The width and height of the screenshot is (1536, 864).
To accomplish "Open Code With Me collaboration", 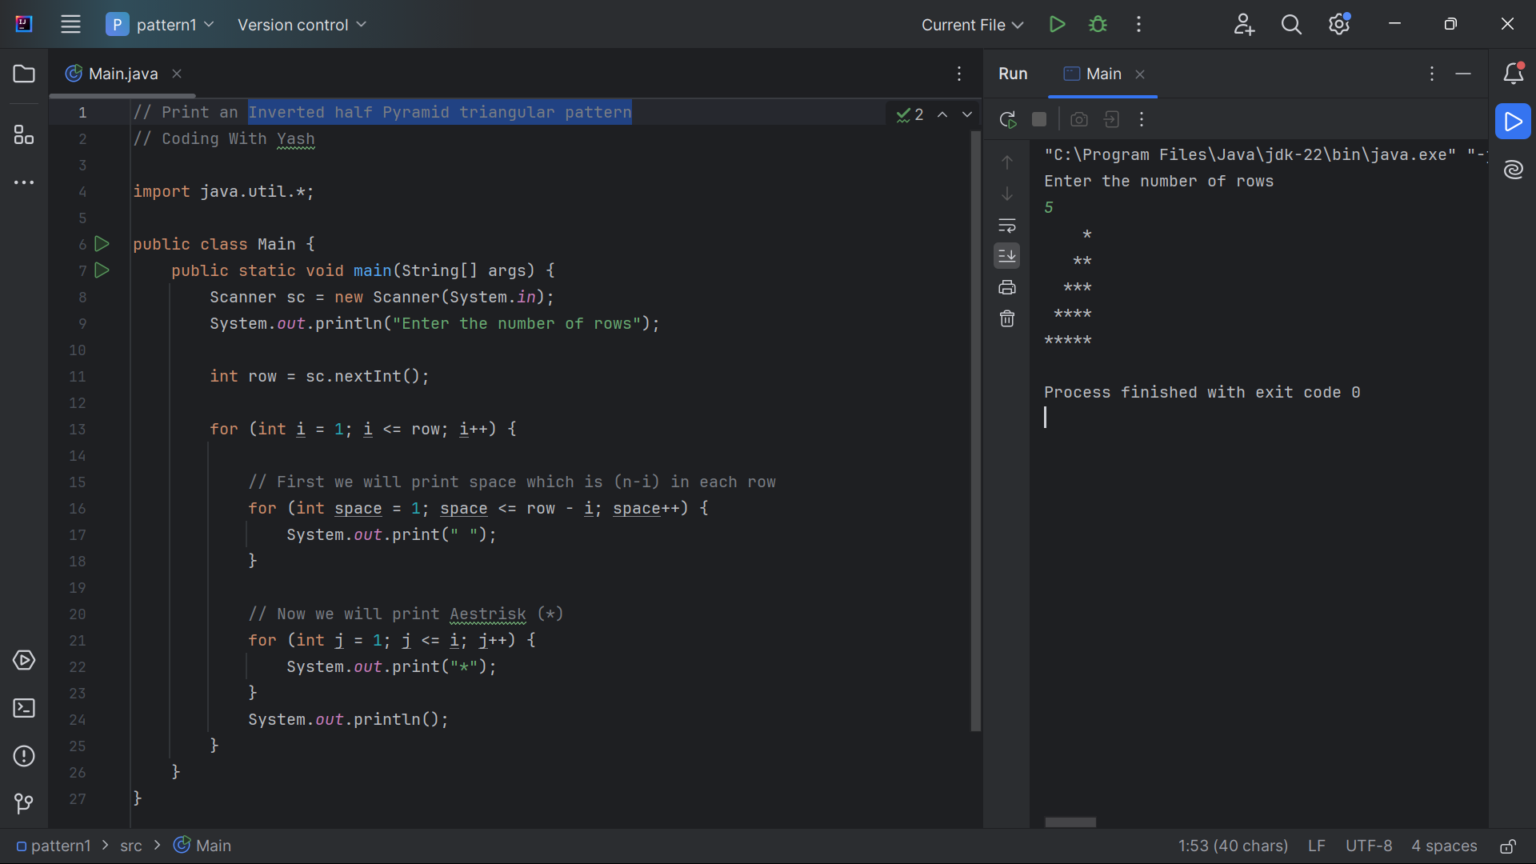I will (x=1244, y=24).
